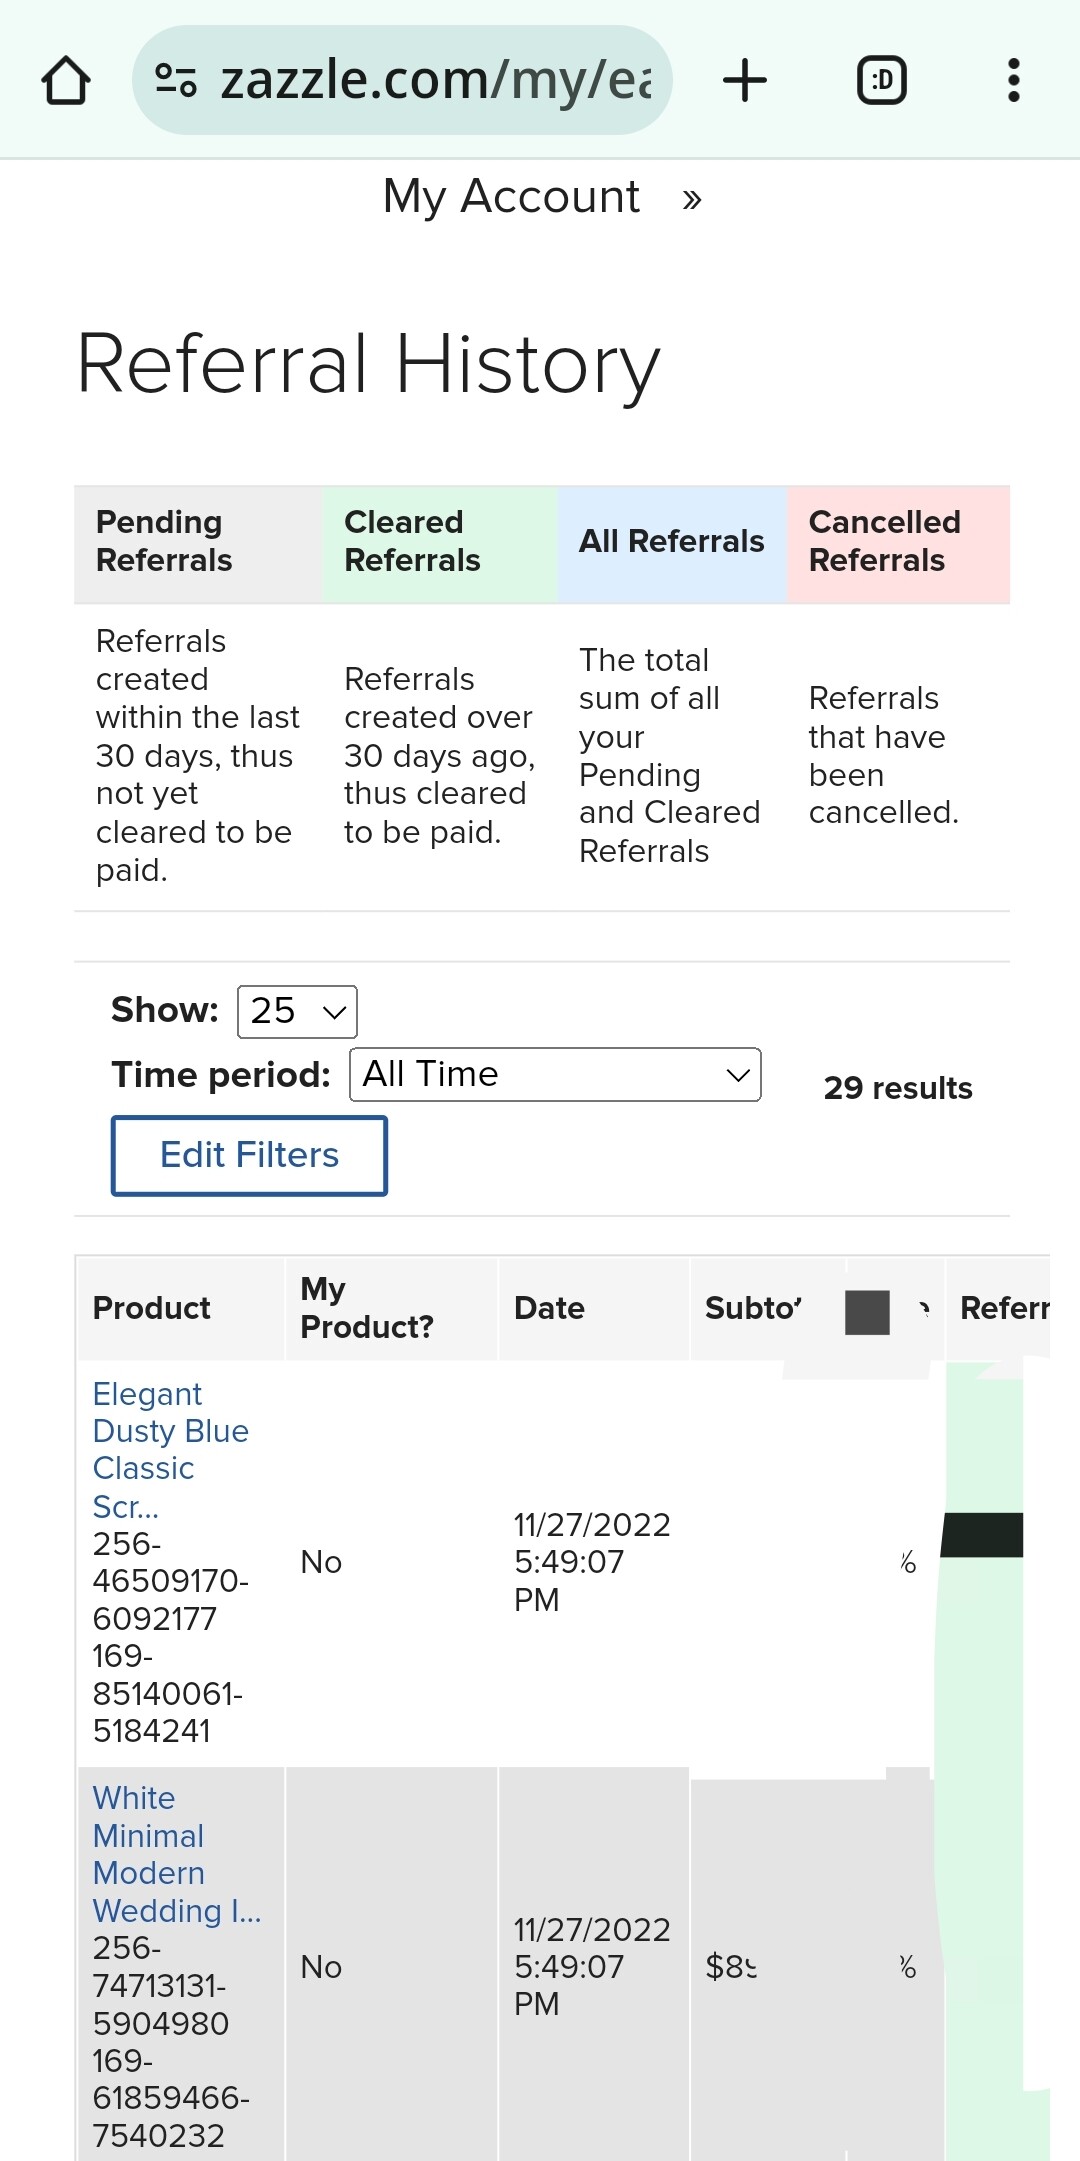Tap the double chevron next to My Account
Screen dimensions: 1080x2161
[x=692, y=200]
